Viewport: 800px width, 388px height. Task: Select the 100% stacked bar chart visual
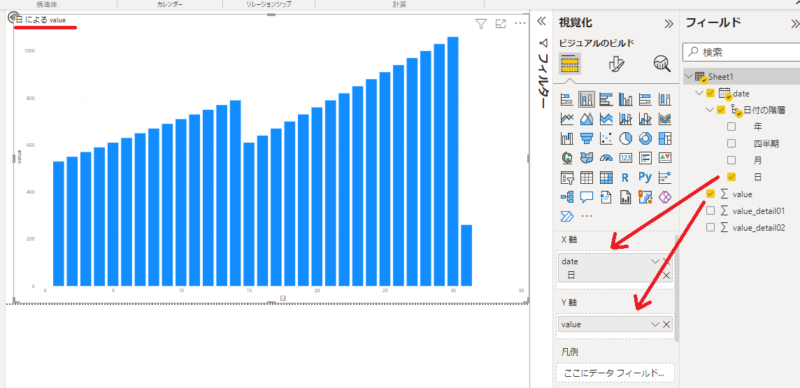pyautogui.click(x=645, y=99)
